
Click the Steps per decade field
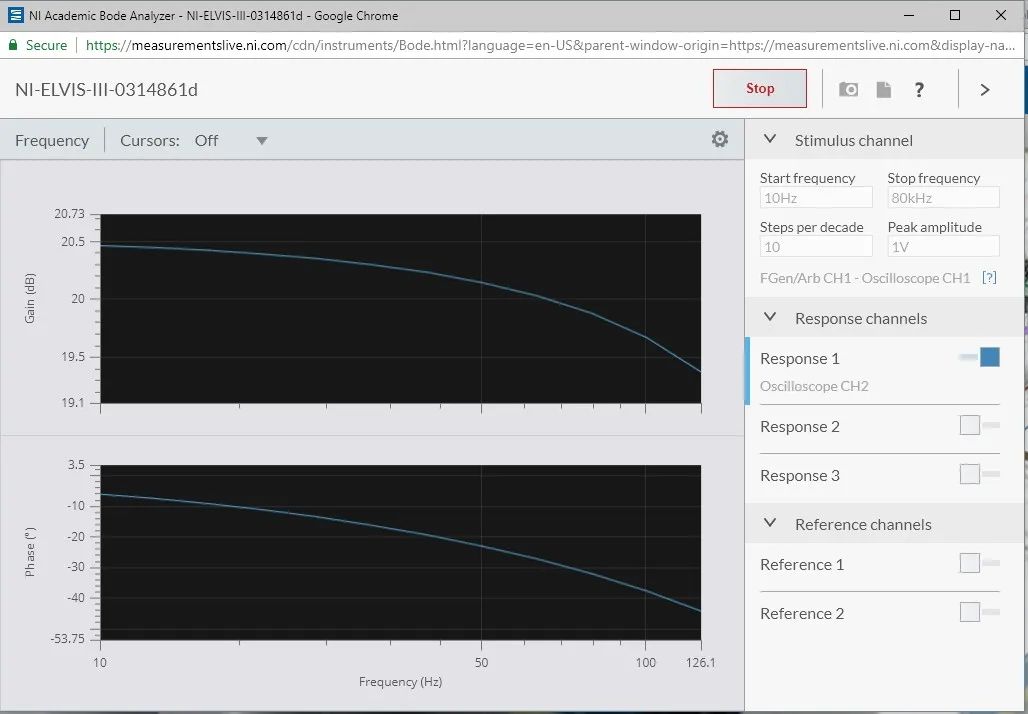[x=816, y=247]
